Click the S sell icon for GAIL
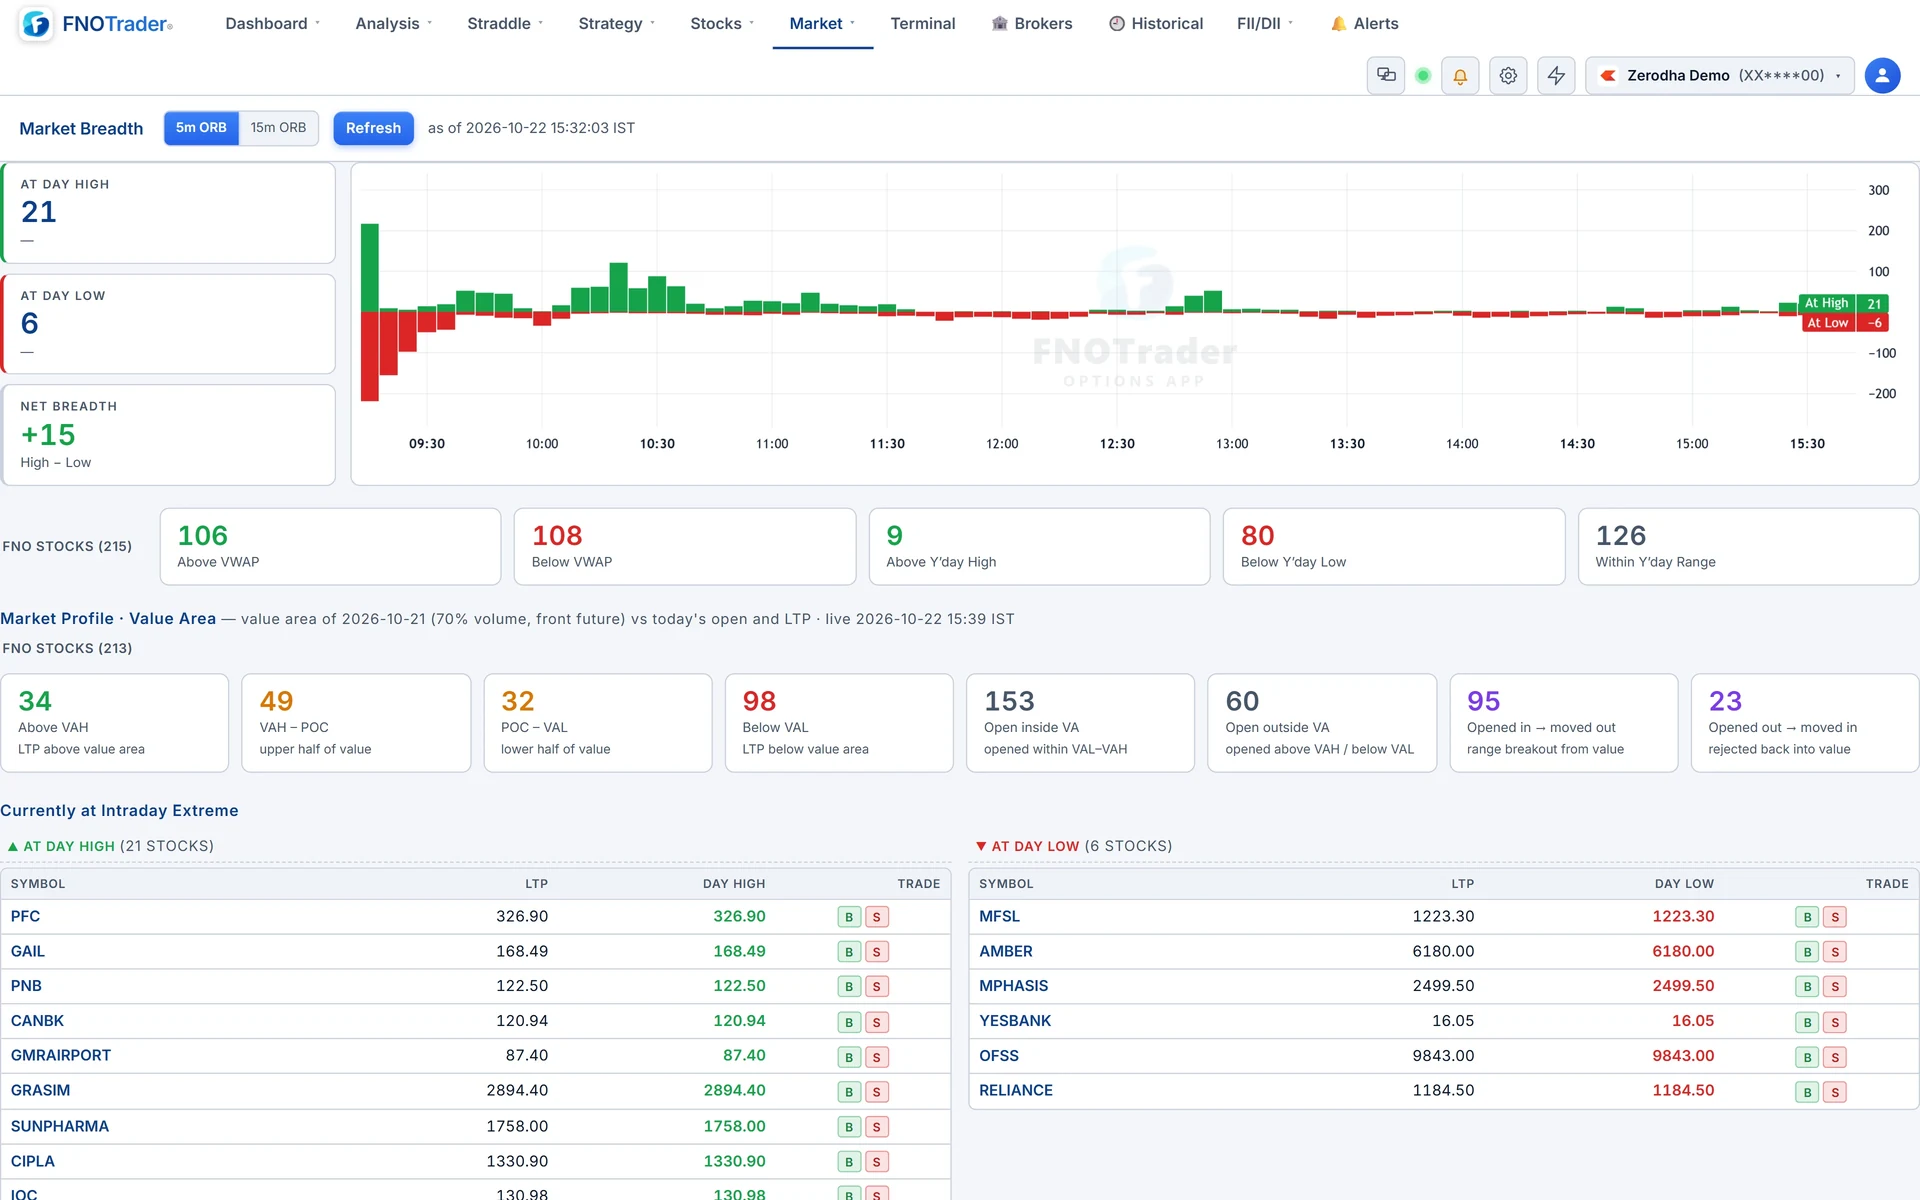The width and height of the screenshot is (1920, 1200). point(877,952)
